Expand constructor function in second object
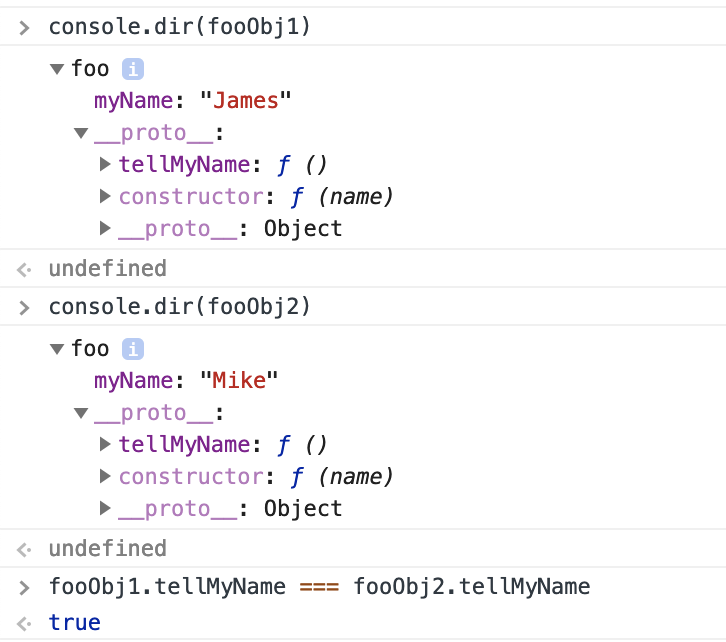Viewport: 726px width, 642px height. pos(105,477)
